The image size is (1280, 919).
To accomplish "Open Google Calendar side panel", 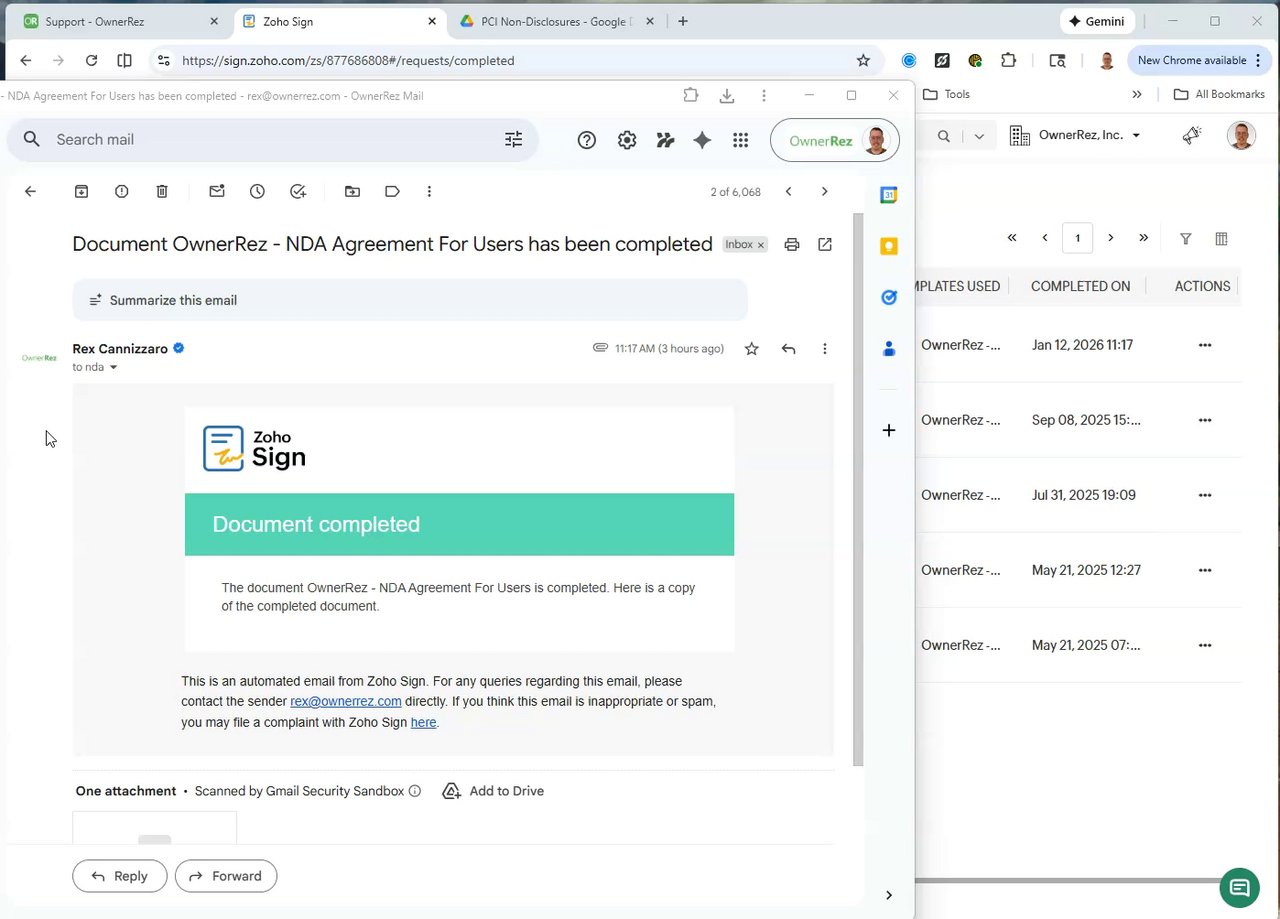I will click(x=888, y=195).
